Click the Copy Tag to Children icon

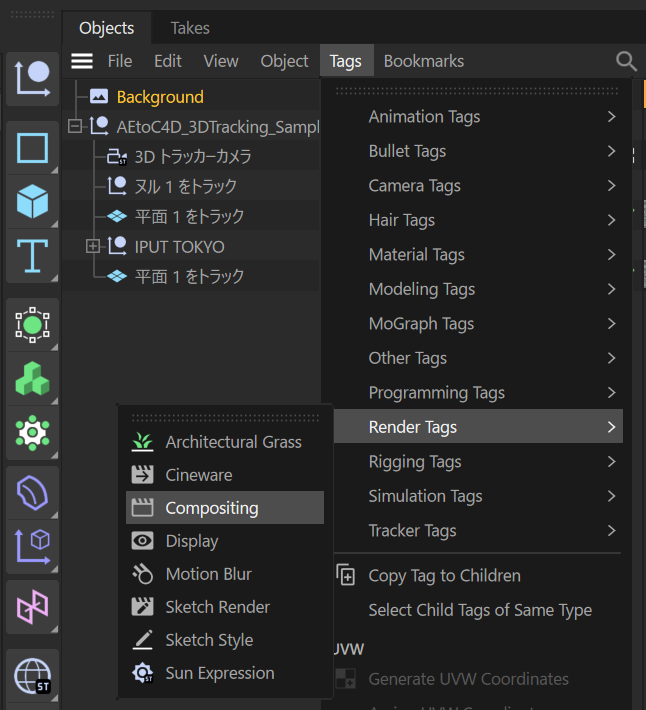click(346, 575)
